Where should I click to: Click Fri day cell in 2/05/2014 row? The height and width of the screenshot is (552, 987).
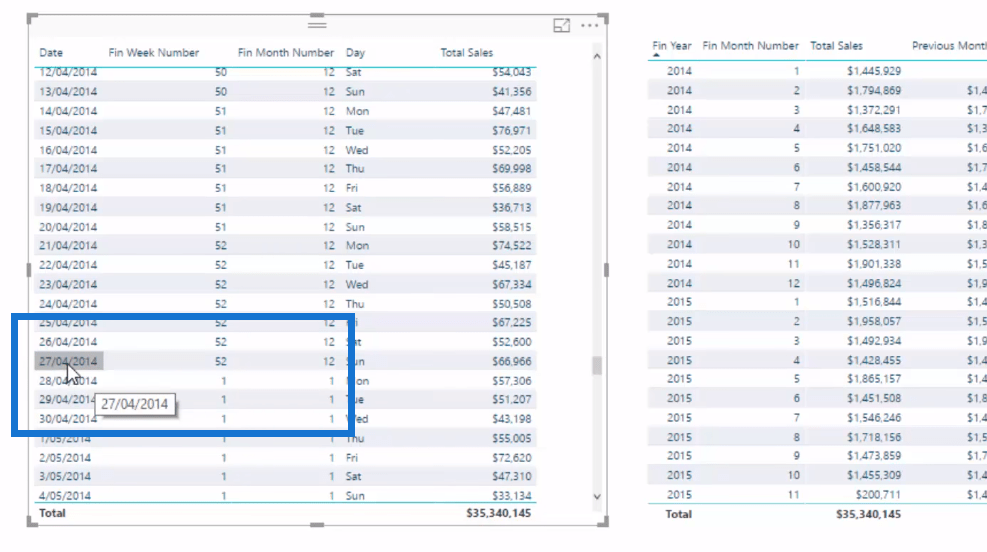tap(351, 458)
